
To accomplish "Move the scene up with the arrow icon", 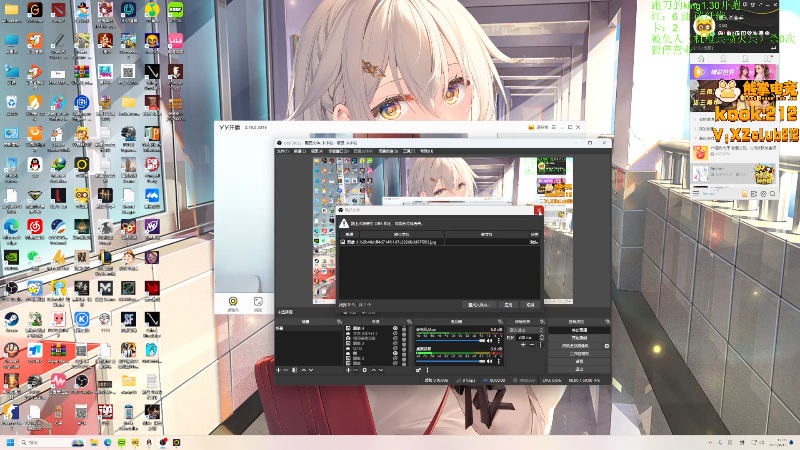I will coord(304,370).
